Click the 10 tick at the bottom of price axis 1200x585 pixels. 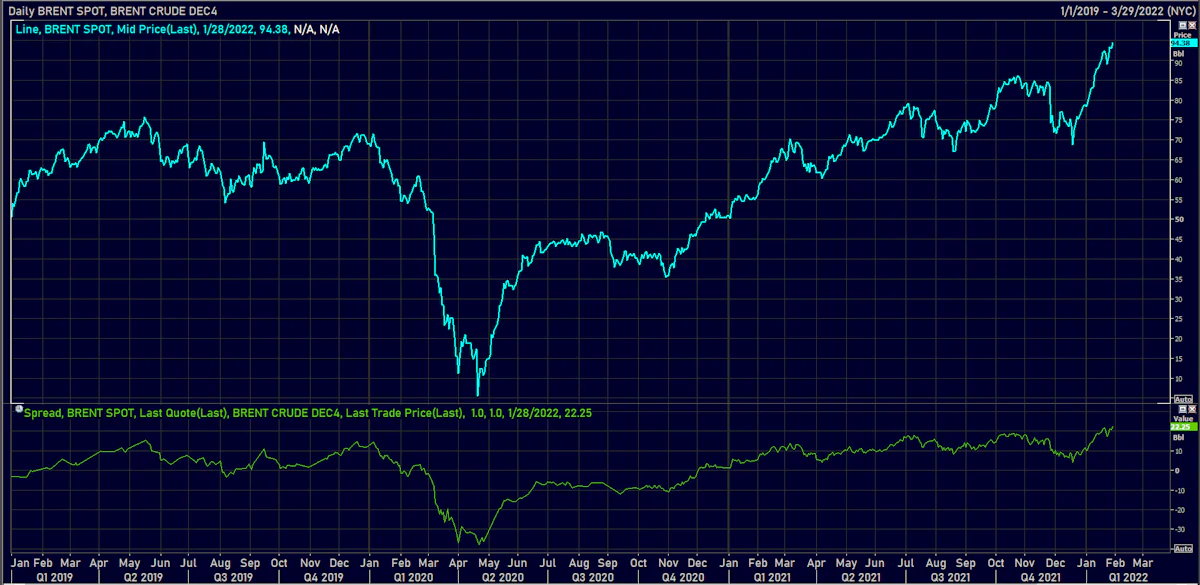(x=1179, y=379)
